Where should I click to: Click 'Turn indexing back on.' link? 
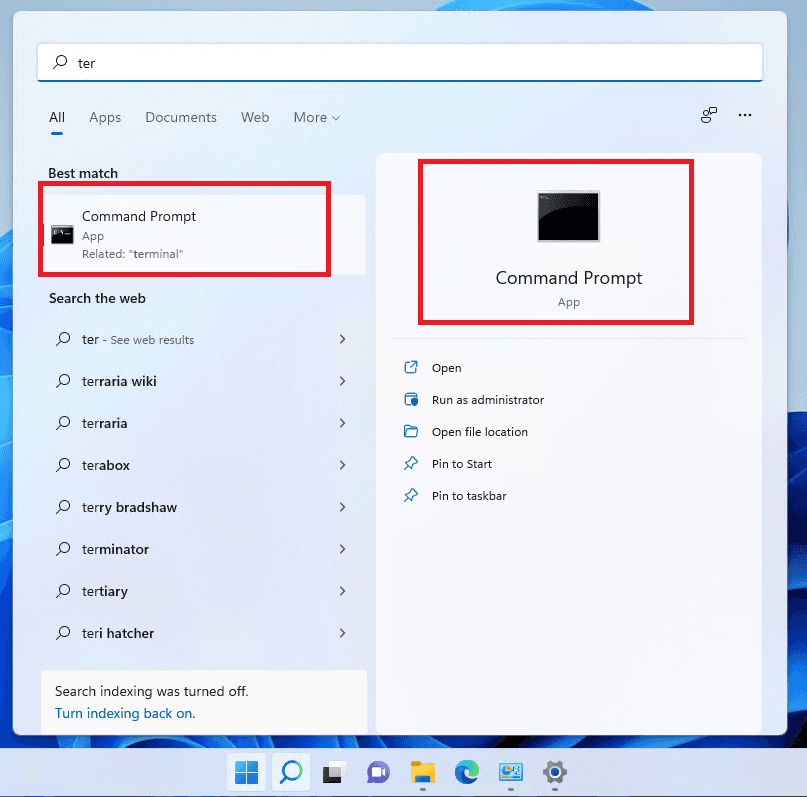click(x=125, y=713)
